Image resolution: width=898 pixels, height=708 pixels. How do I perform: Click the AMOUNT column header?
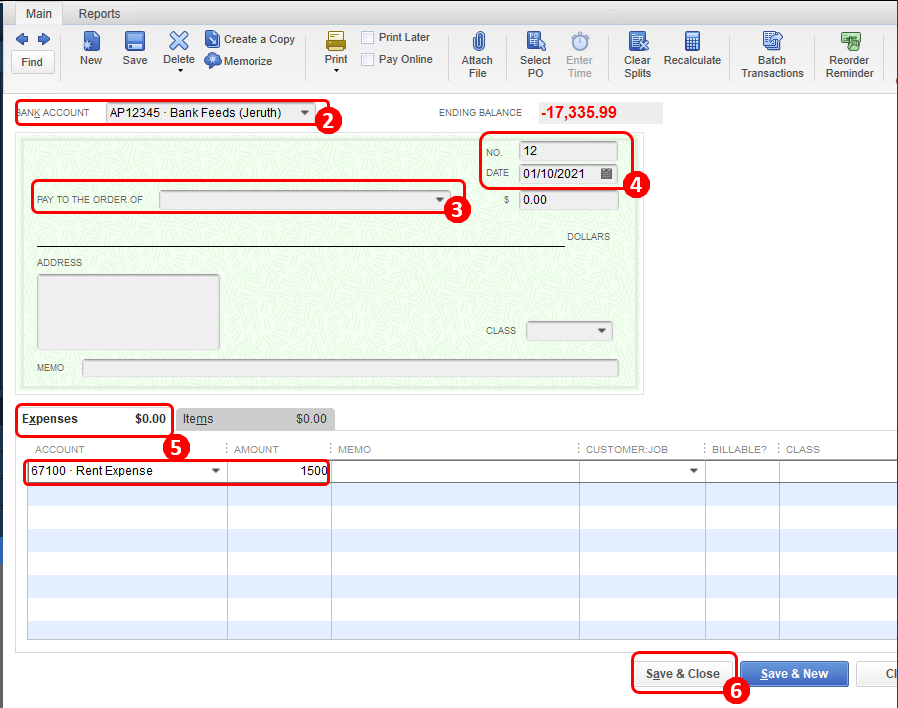(256, 450)
